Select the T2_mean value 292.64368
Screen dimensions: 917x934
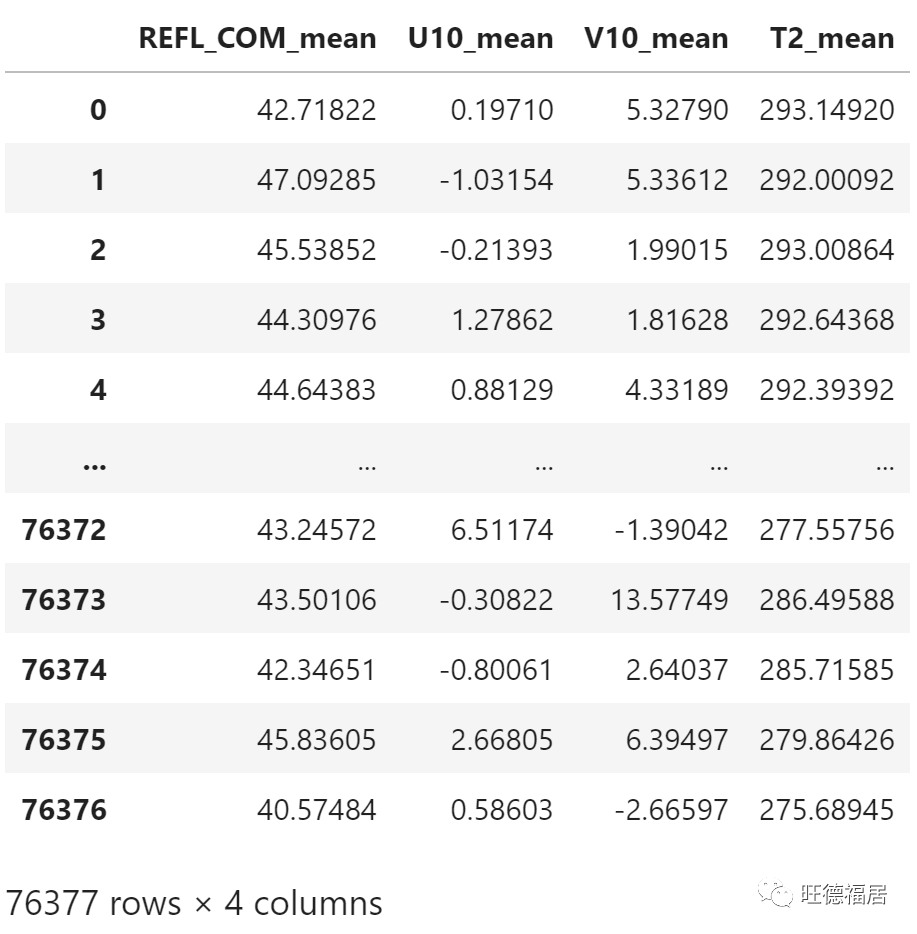[826, 320]
